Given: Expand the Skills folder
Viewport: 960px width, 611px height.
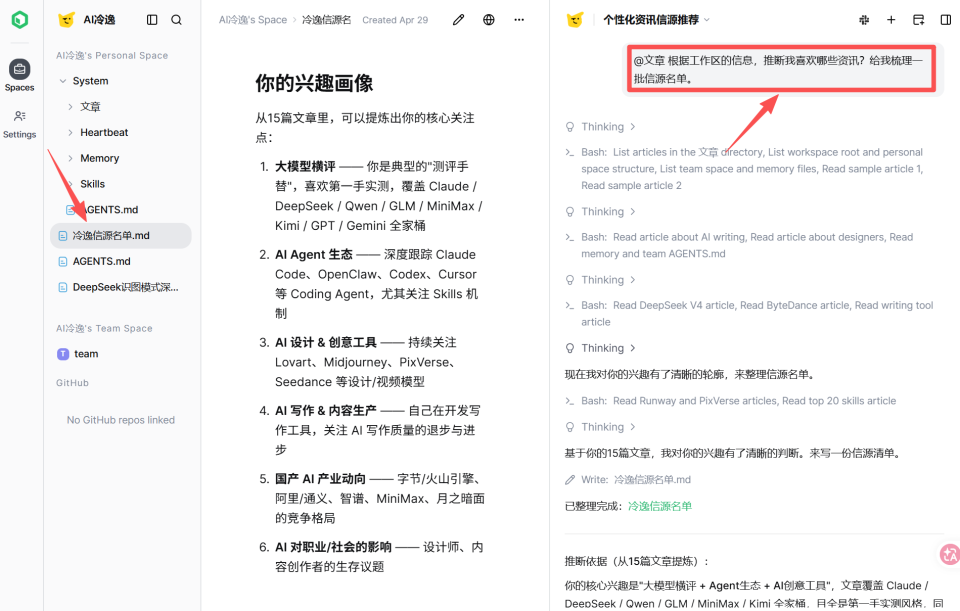Looking at the screenshot, I should [x=70, y=184].
